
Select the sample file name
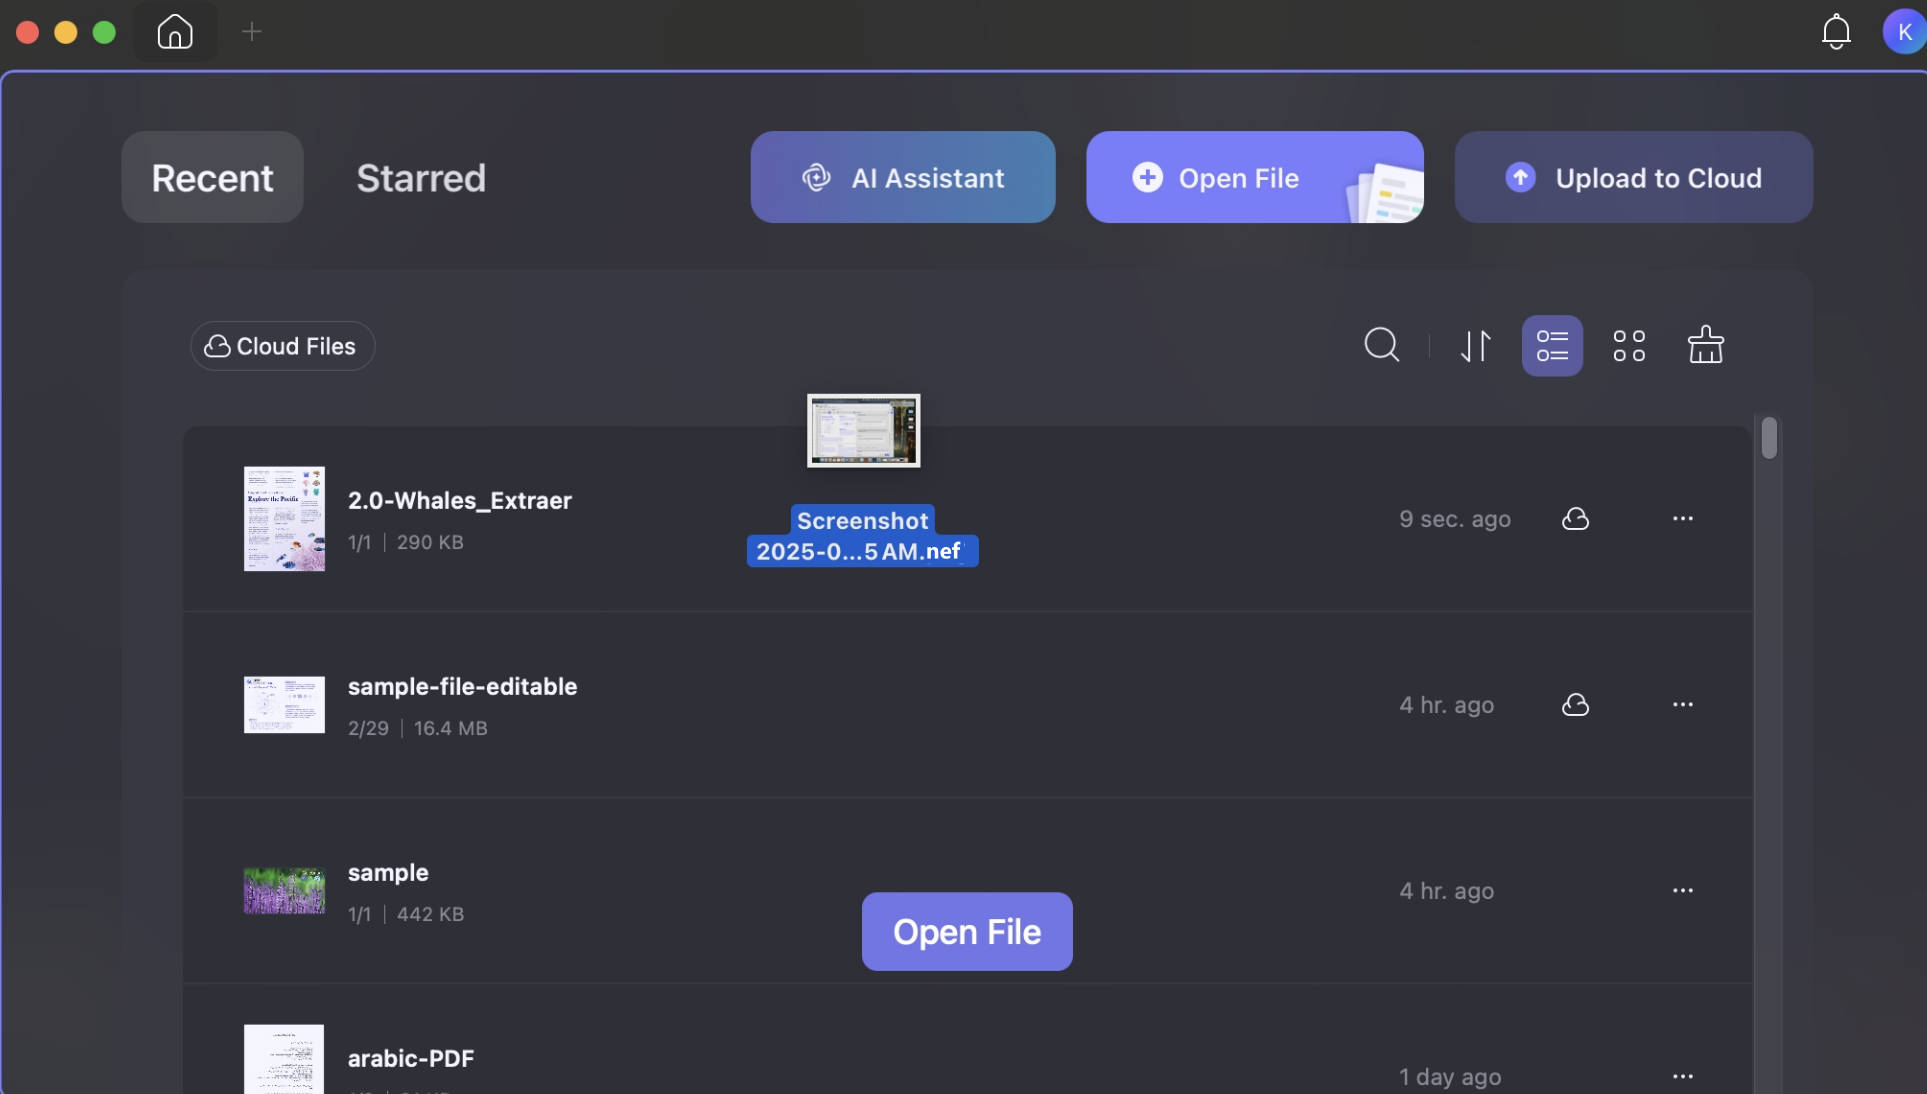[388, 873]
